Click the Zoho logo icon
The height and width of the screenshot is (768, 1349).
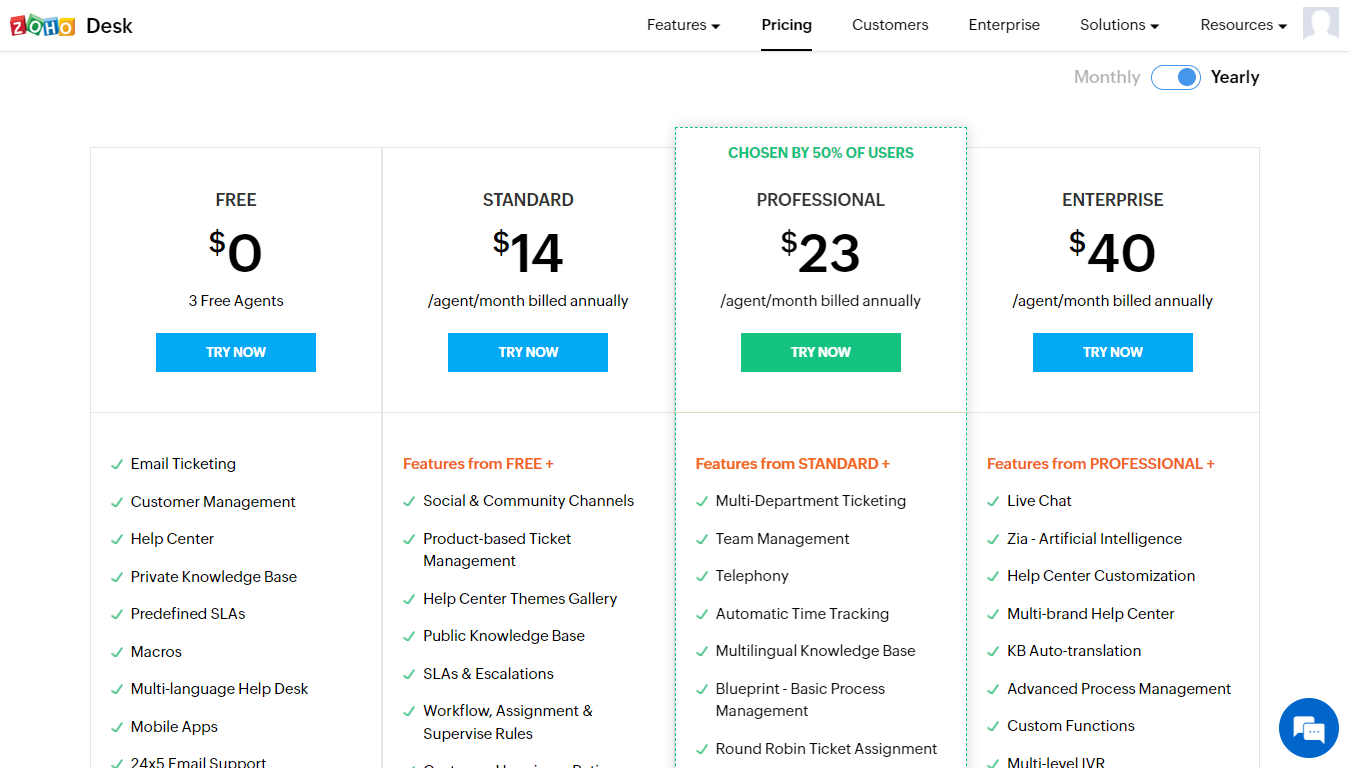(x=42, y=26)
